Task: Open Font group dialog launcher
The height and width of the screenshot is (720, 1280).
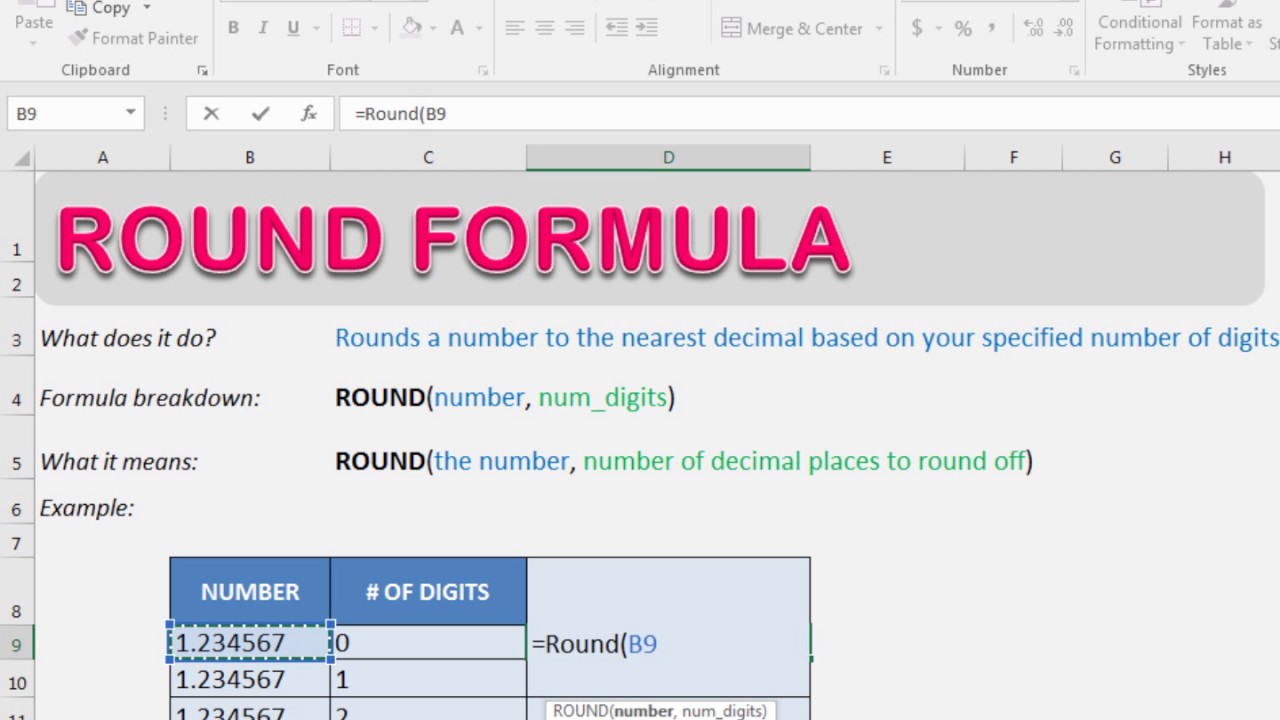Action: pyautogui.click(x=483, y=70)
